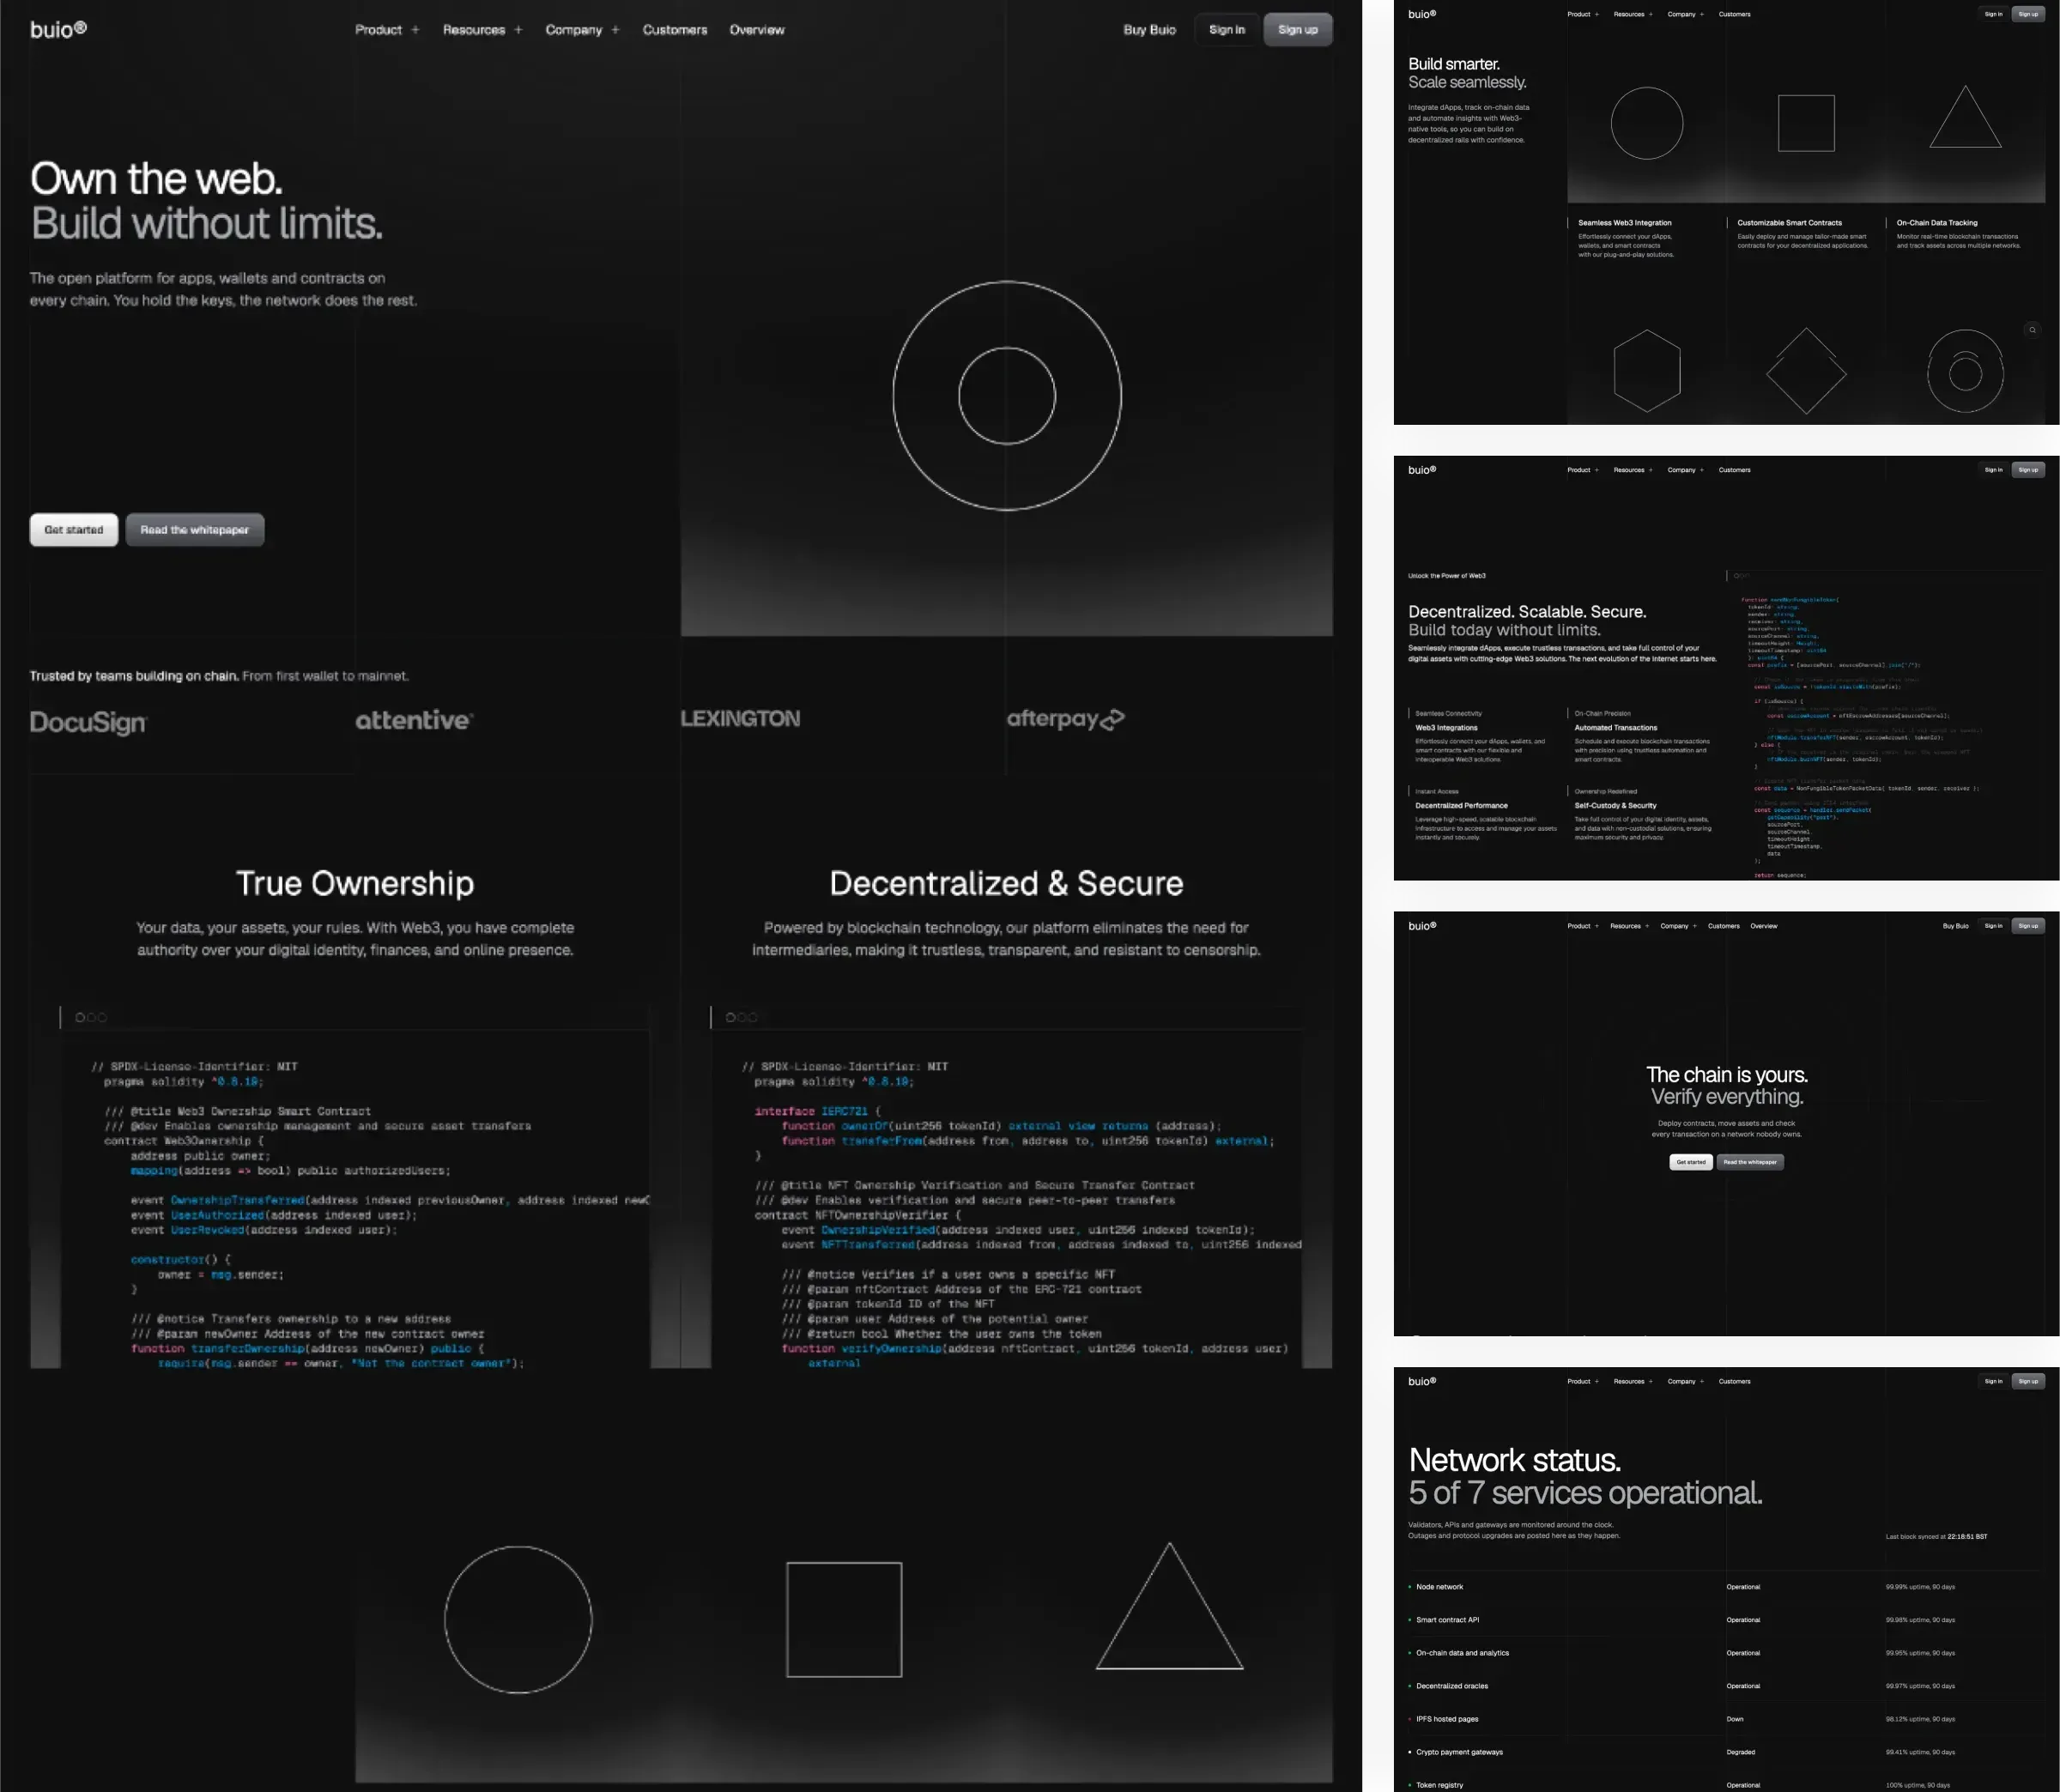The height and width of the screenshot is (1792, 2060).
Task: Select the diamond outline on Build smarter page
Action: tap(1806, 371)
